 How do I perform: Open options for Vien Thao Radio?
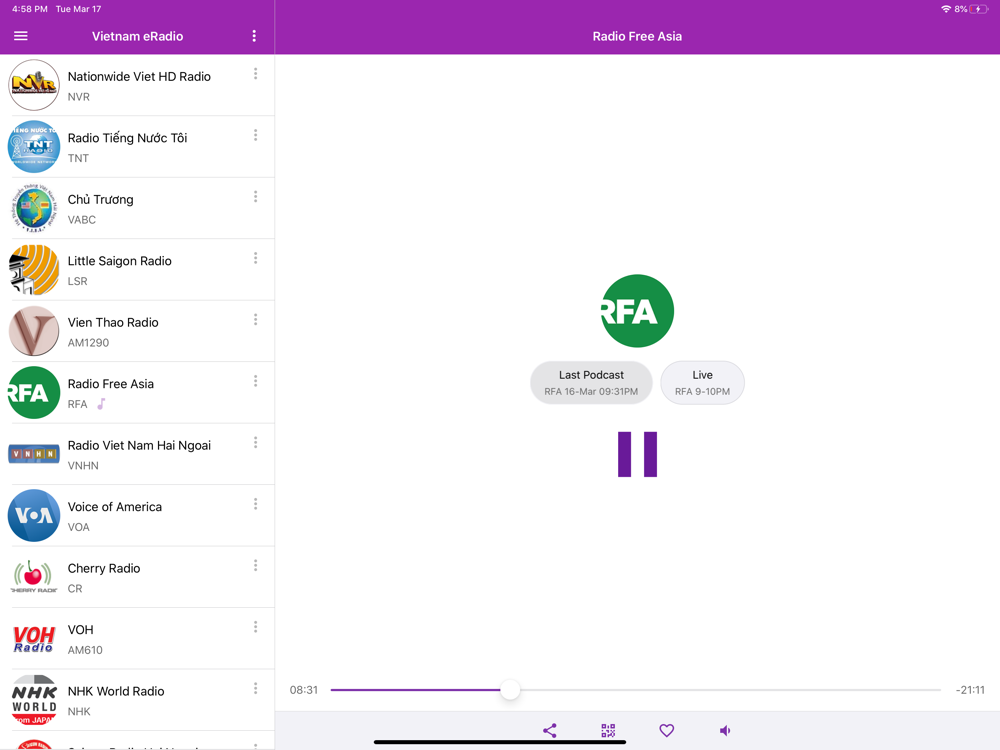pos(256,320)
